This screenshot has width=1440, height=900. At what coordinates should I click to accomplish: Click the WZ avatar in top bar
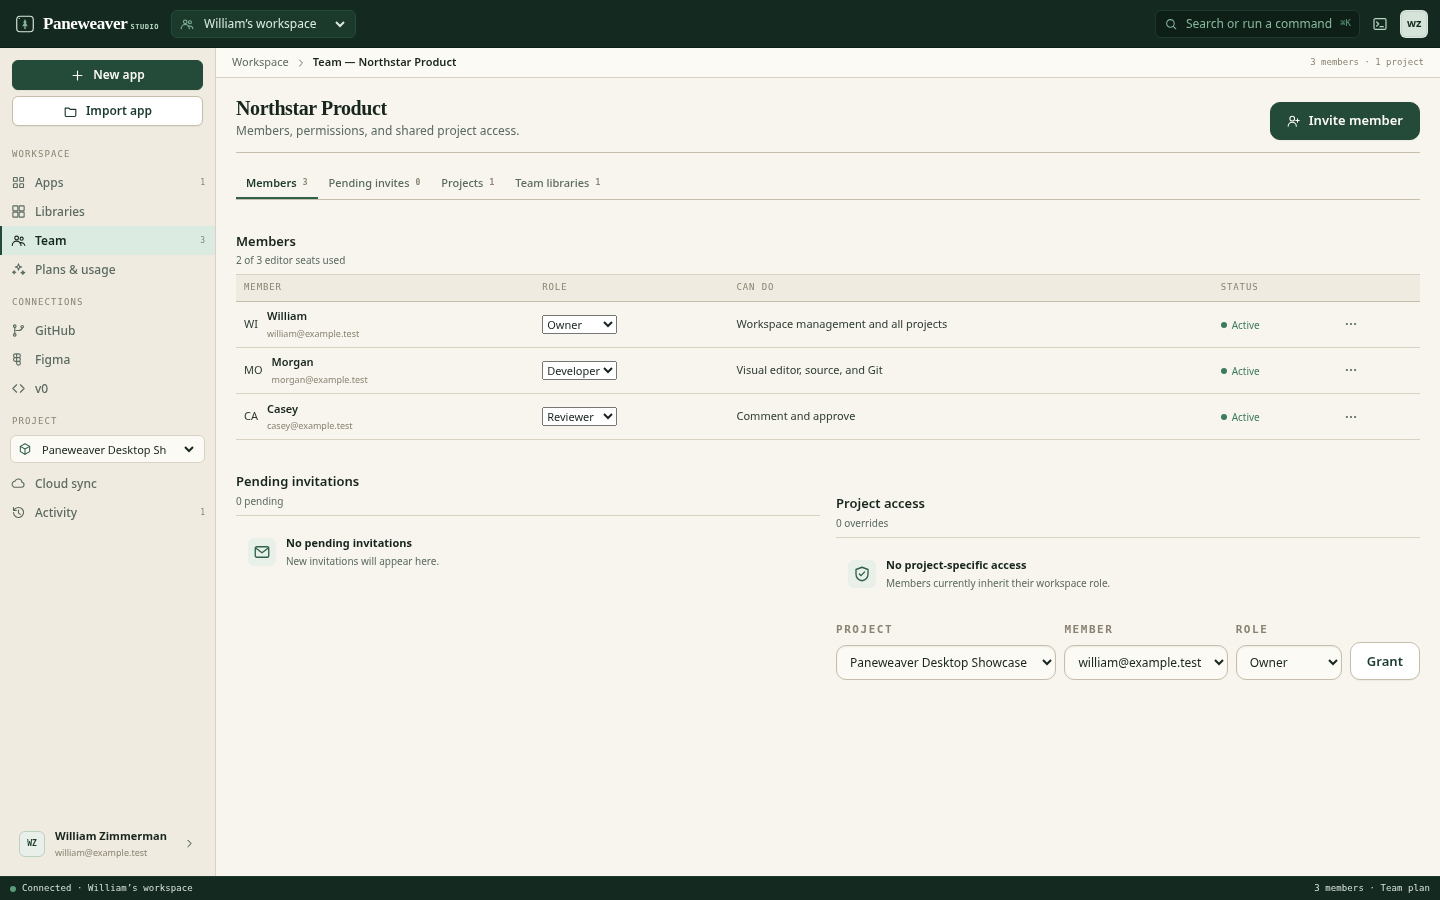pyautogui.click(x=1414, y=24)
